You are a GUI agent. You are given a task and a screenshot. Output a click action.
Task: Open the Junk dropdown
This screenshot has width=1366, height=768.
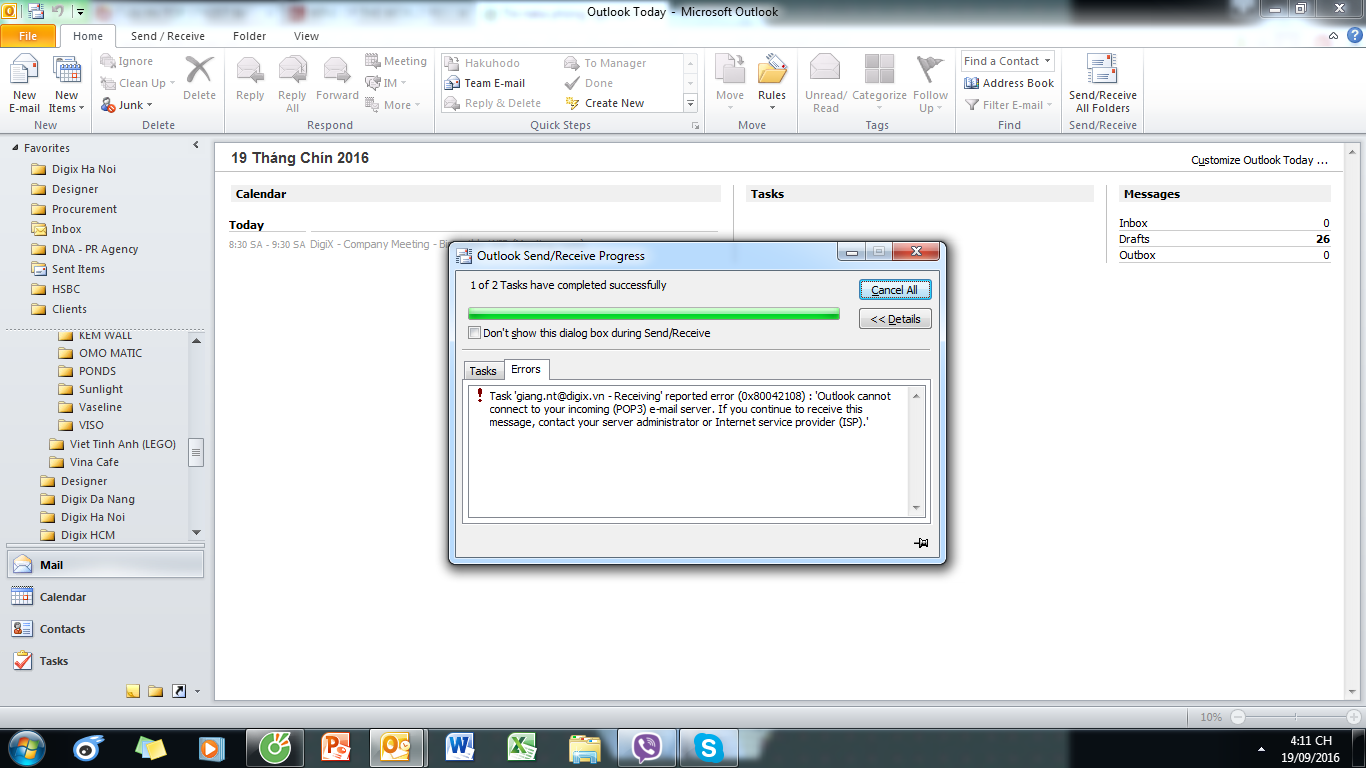(x=126, y=105)
